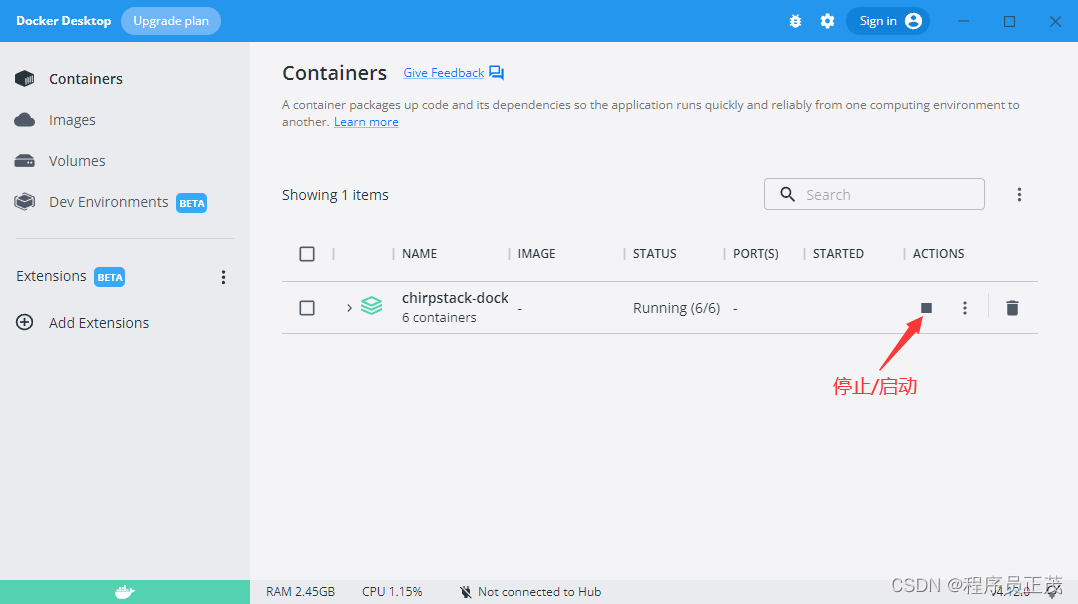Viewport: 1078px width, 604px height.
Task: Stop the chirpstack-dock container
Action: click(925, 308)
